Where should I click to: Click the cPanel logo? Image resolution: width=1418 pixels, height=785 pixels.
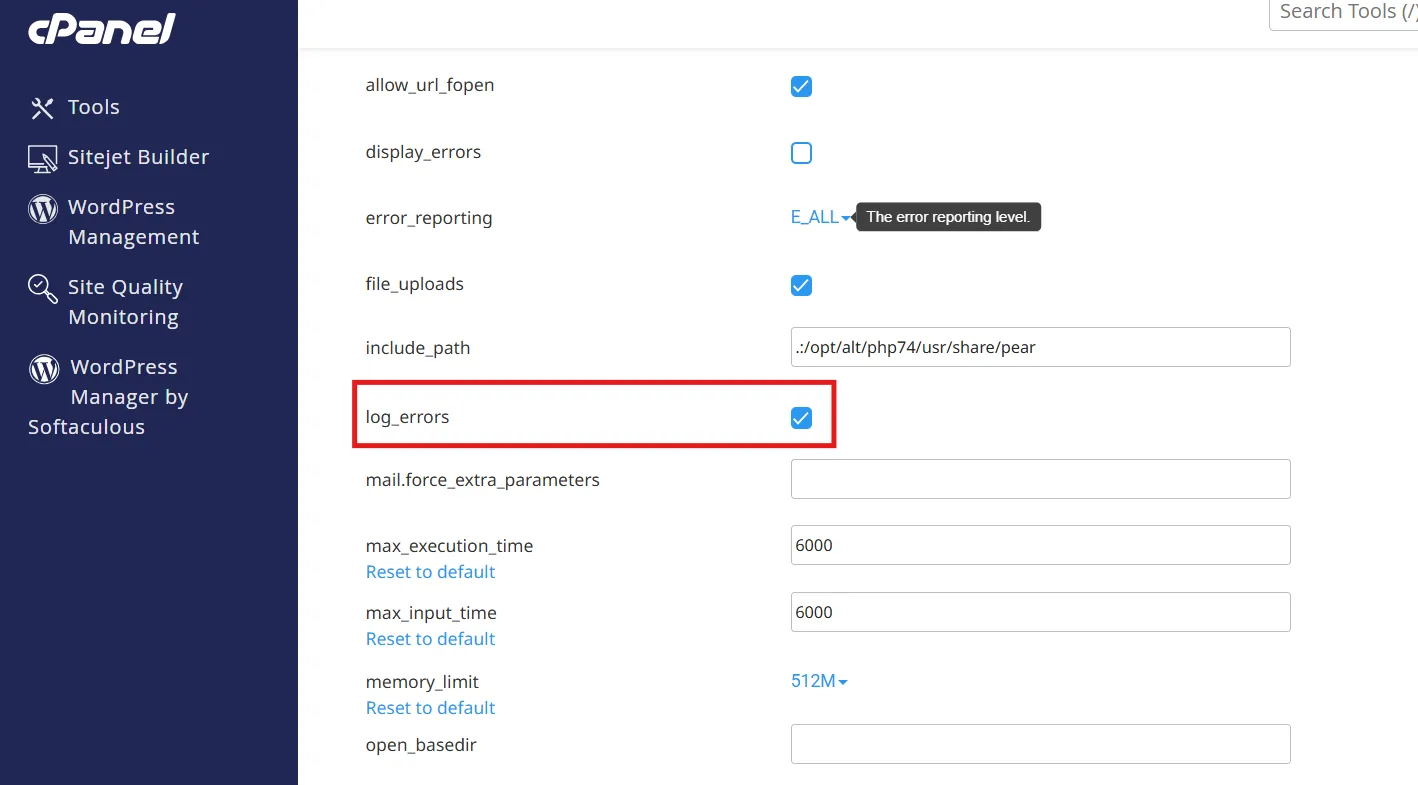tap(101, 30)
